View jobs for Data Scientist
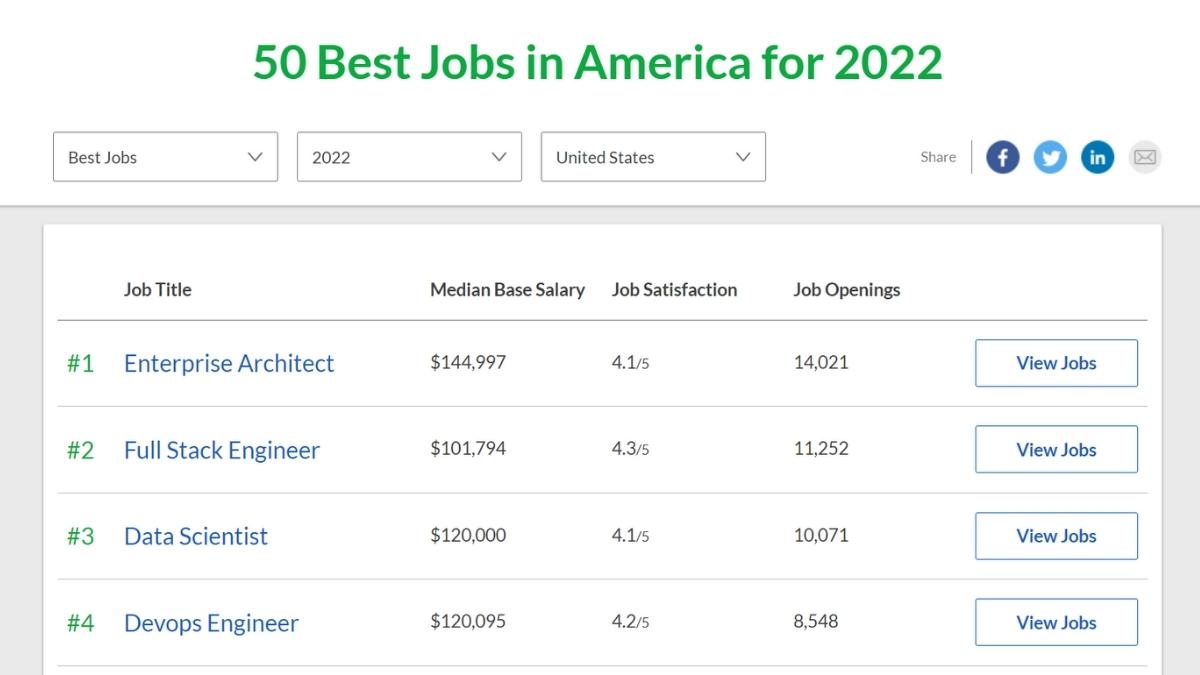1200x675 pixels. click(1056, 536)
